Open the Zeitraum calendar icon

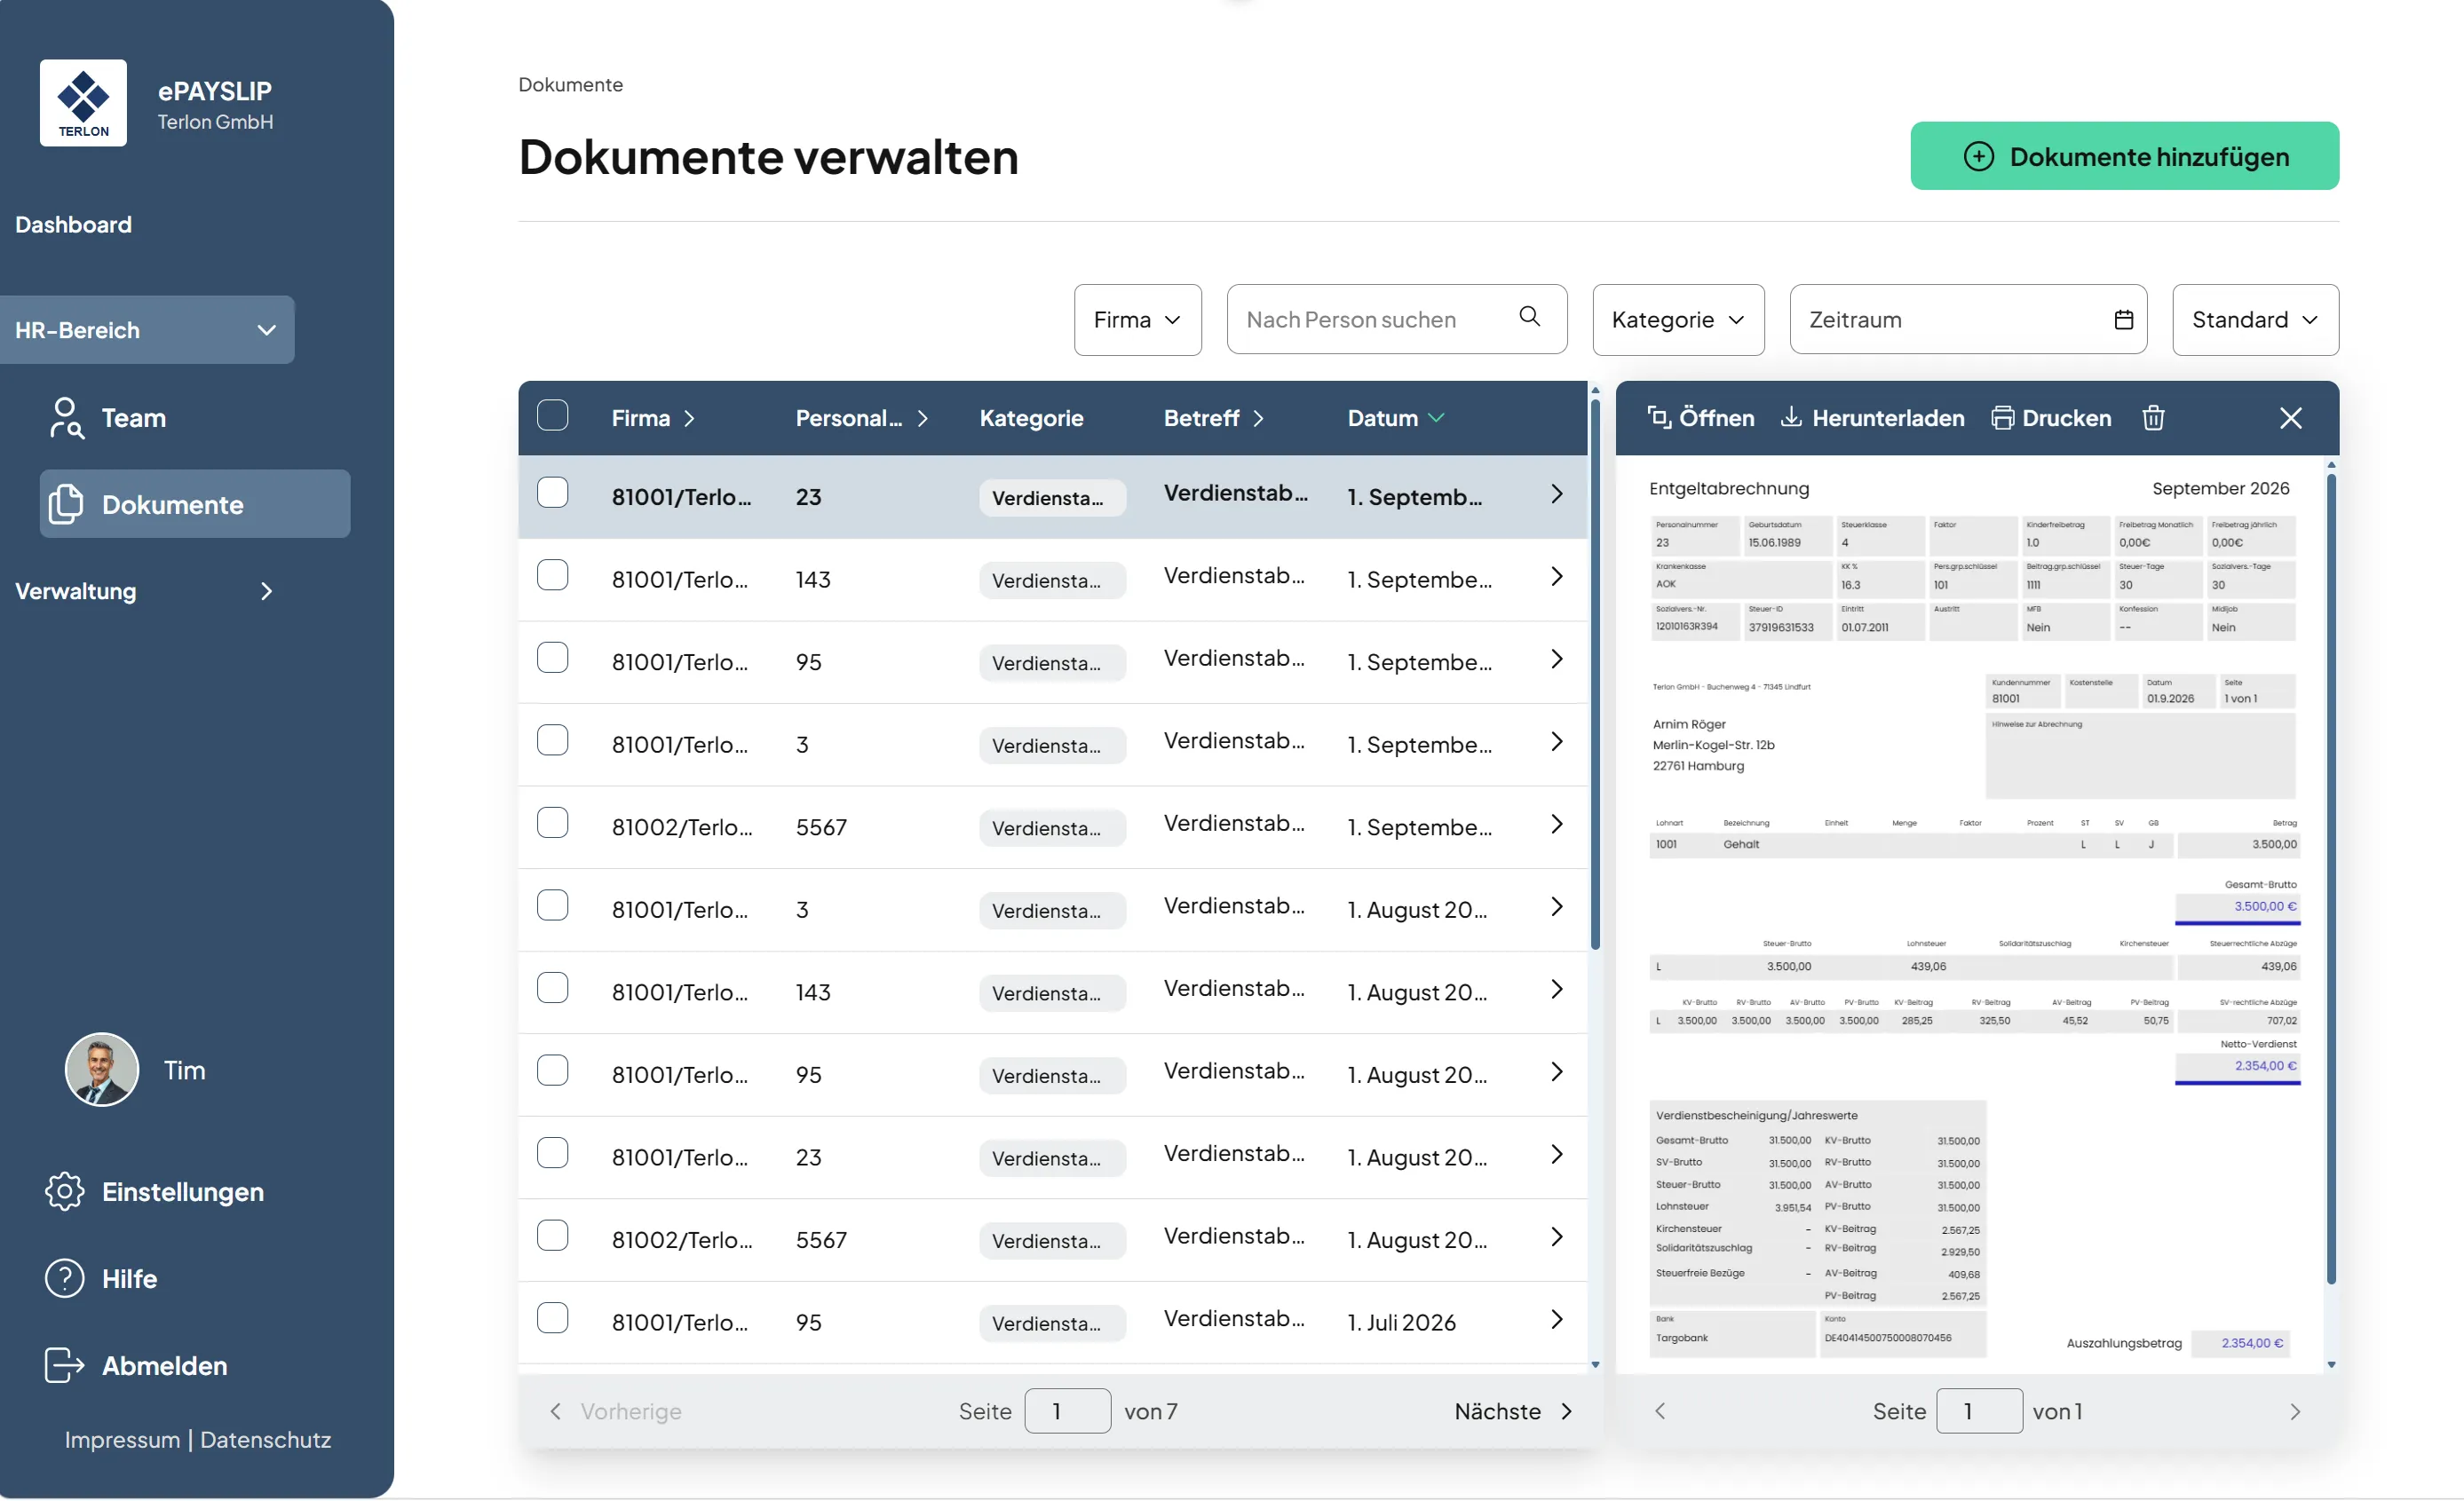[2123, 320]
